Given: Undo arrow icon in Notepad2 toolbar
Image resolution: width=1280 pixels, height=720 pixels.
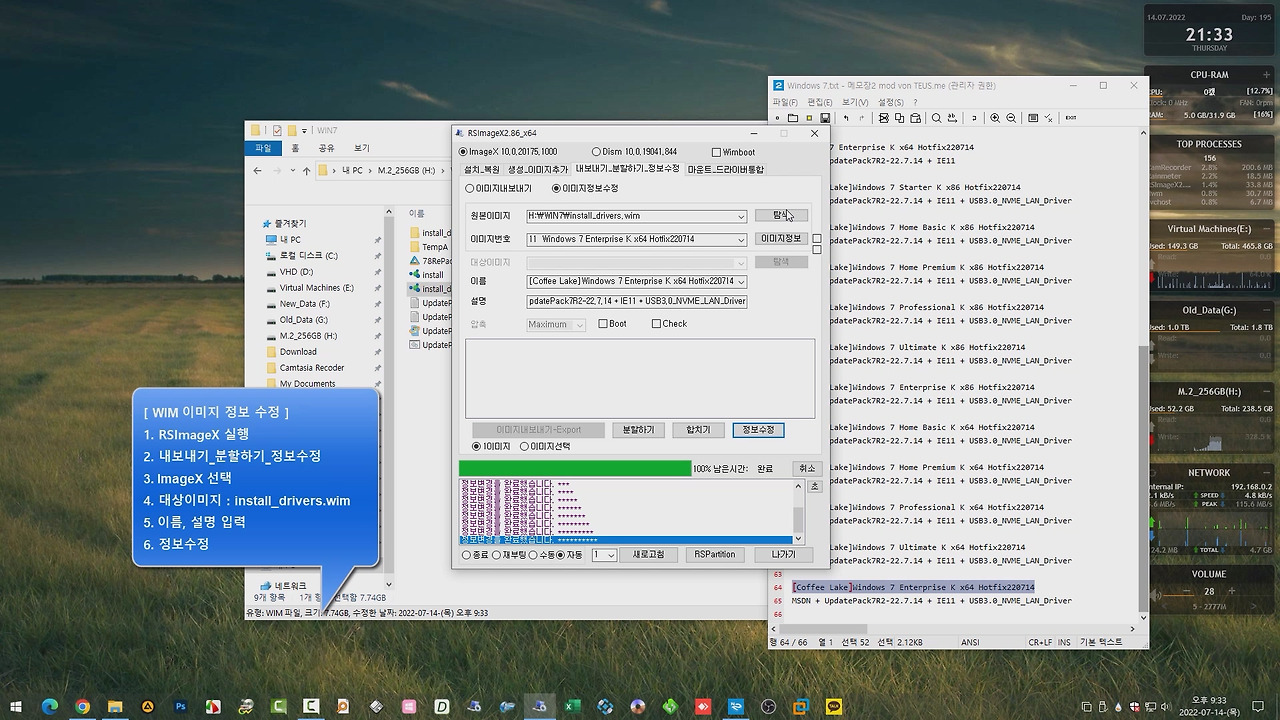Looking at the screenshot, I should (x=846, y=118).
